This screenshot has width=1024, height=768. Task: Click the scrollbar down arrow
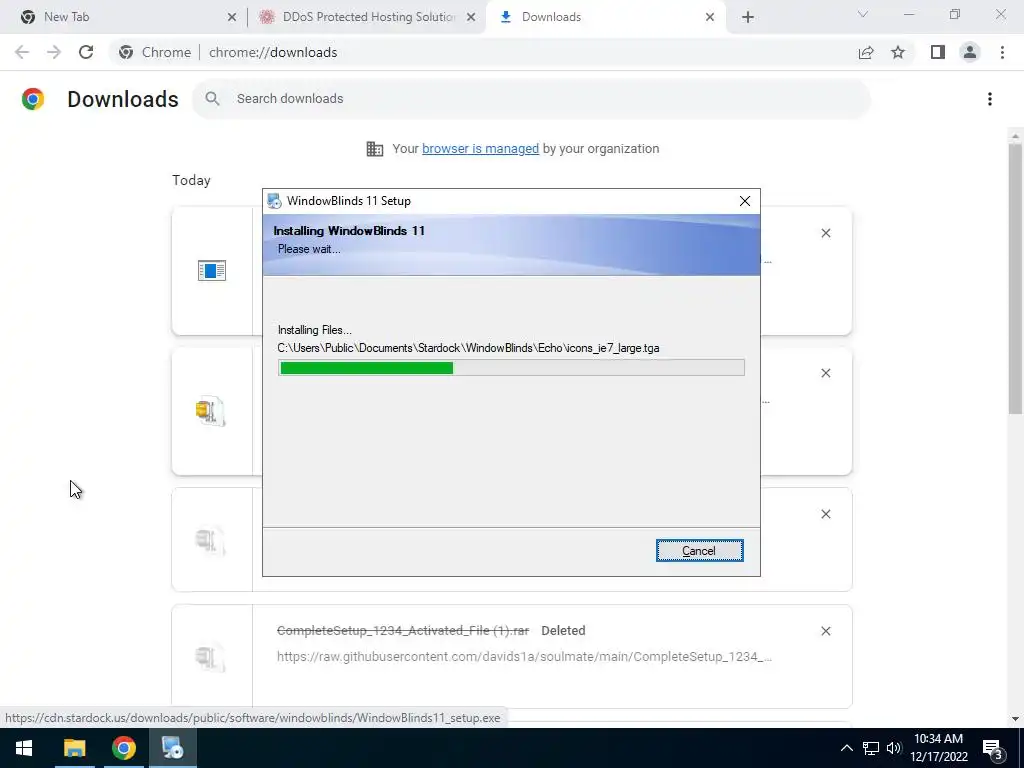click(1015, 719)
